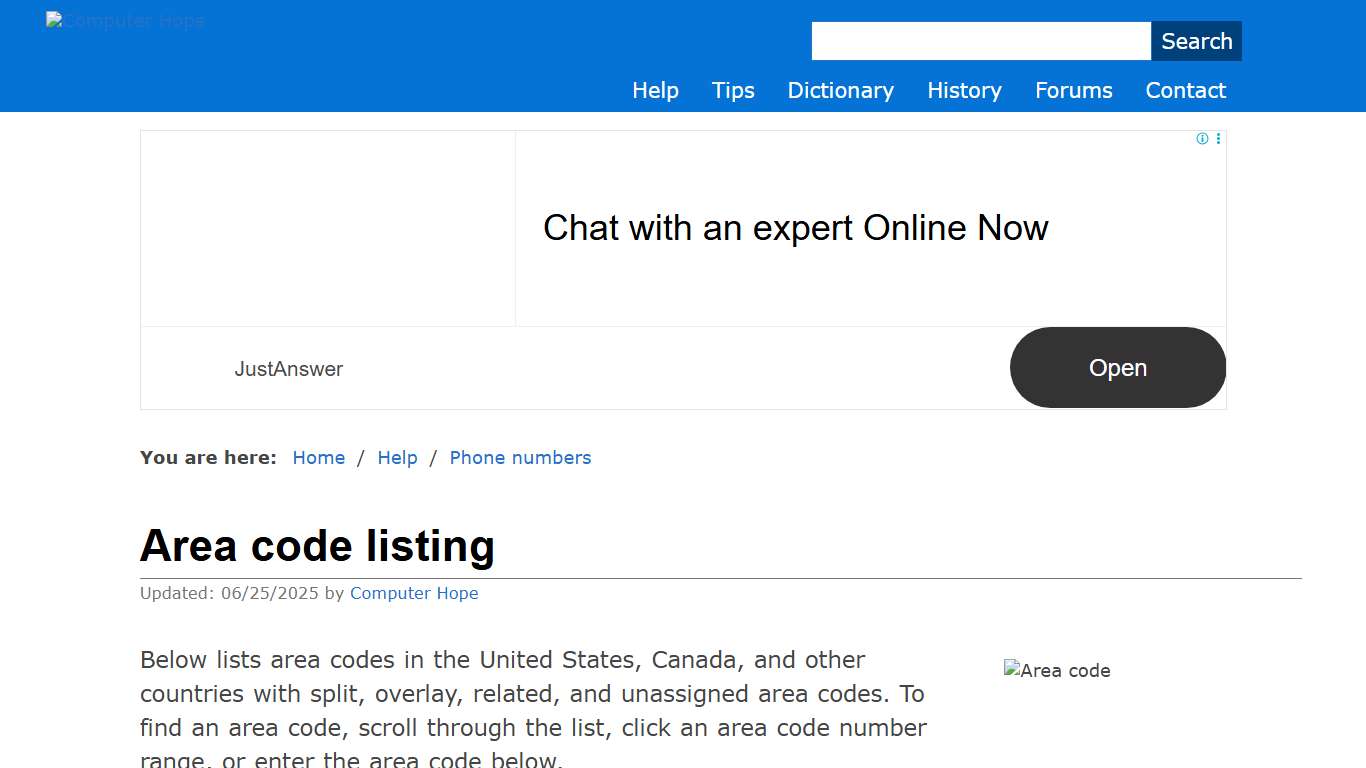Click the Open button in the ad
Viewport: 1366px width, 768px height.
tap(1117, 367)
